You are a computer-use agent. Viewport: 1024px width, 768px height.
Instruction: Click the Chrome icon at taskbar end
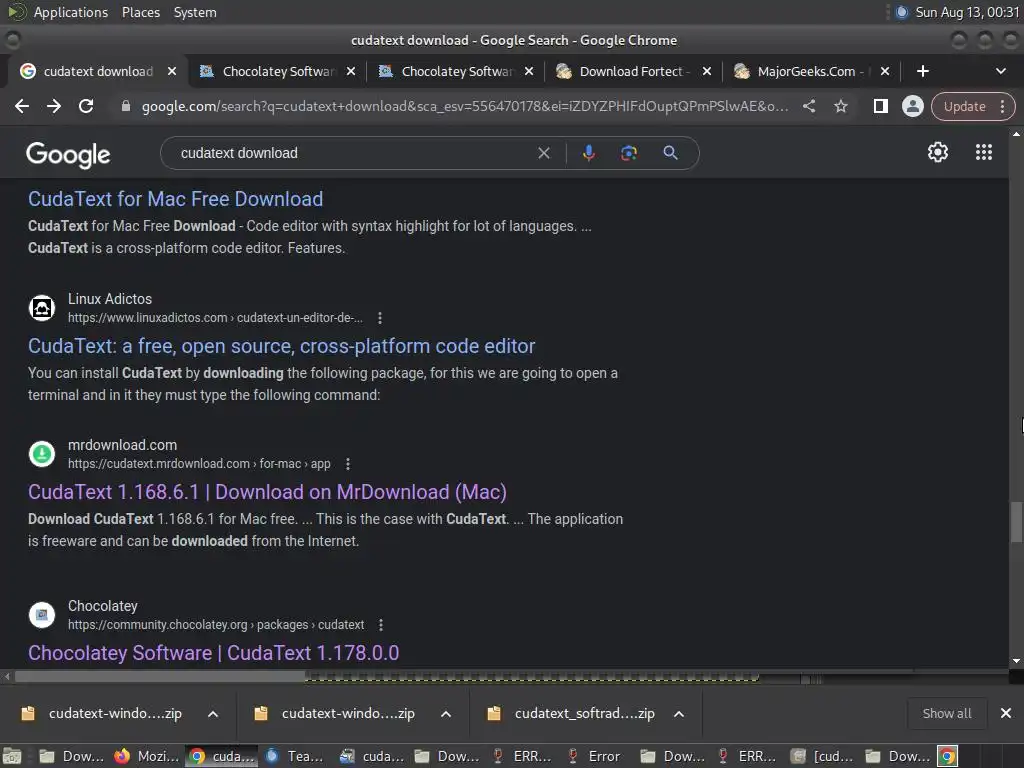(947, 756)
